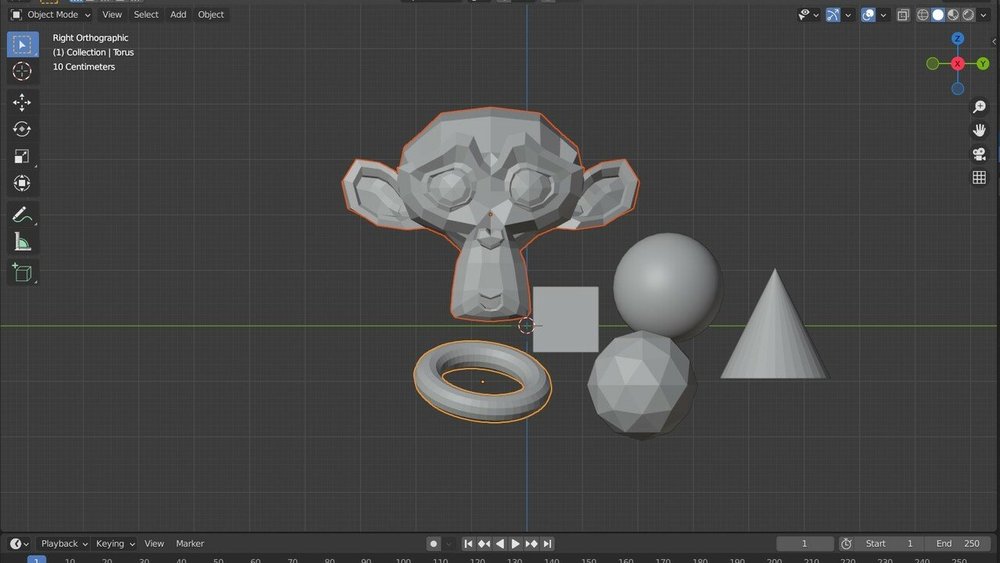
Task: Toggle camera view with camera icon
Action: (x=979, y=154)
